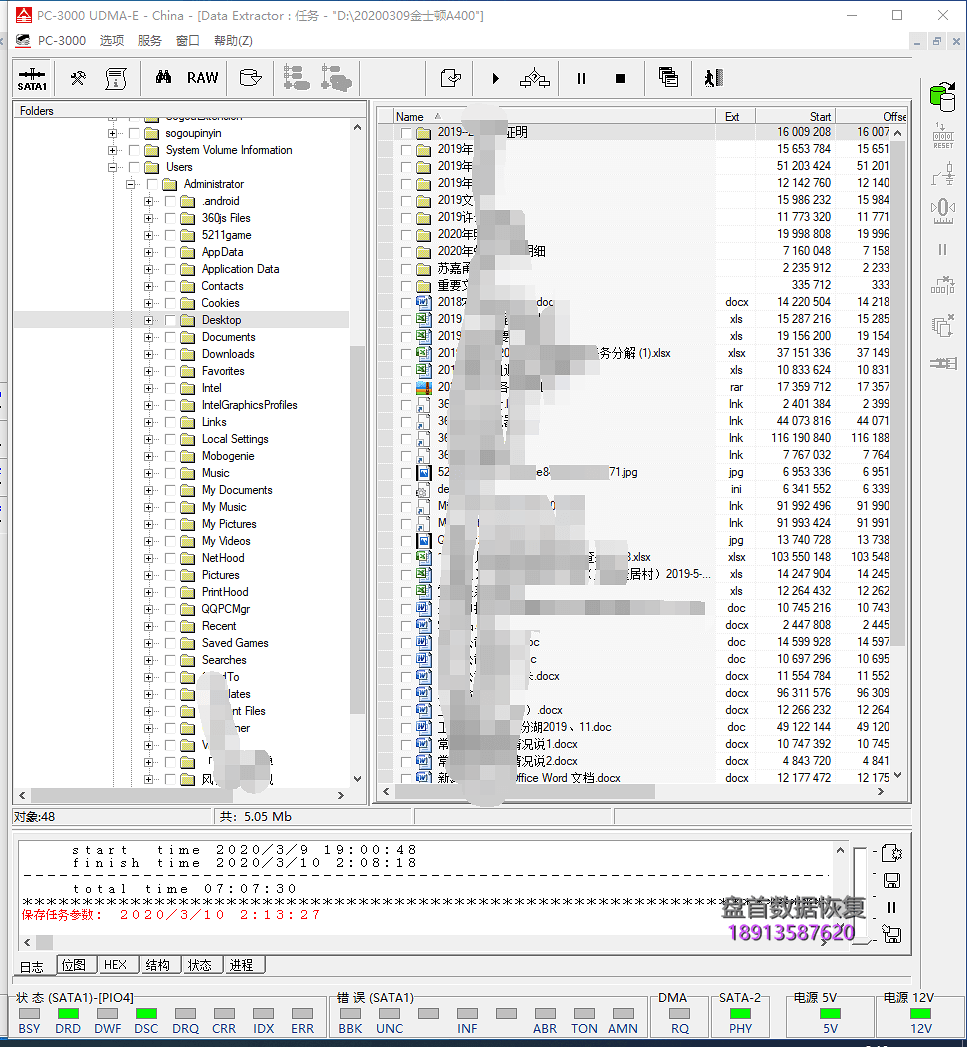Viewport: 967px width, 1047px height.
Task: Check the file row with start 16 009 208
Action: (406, 133)
